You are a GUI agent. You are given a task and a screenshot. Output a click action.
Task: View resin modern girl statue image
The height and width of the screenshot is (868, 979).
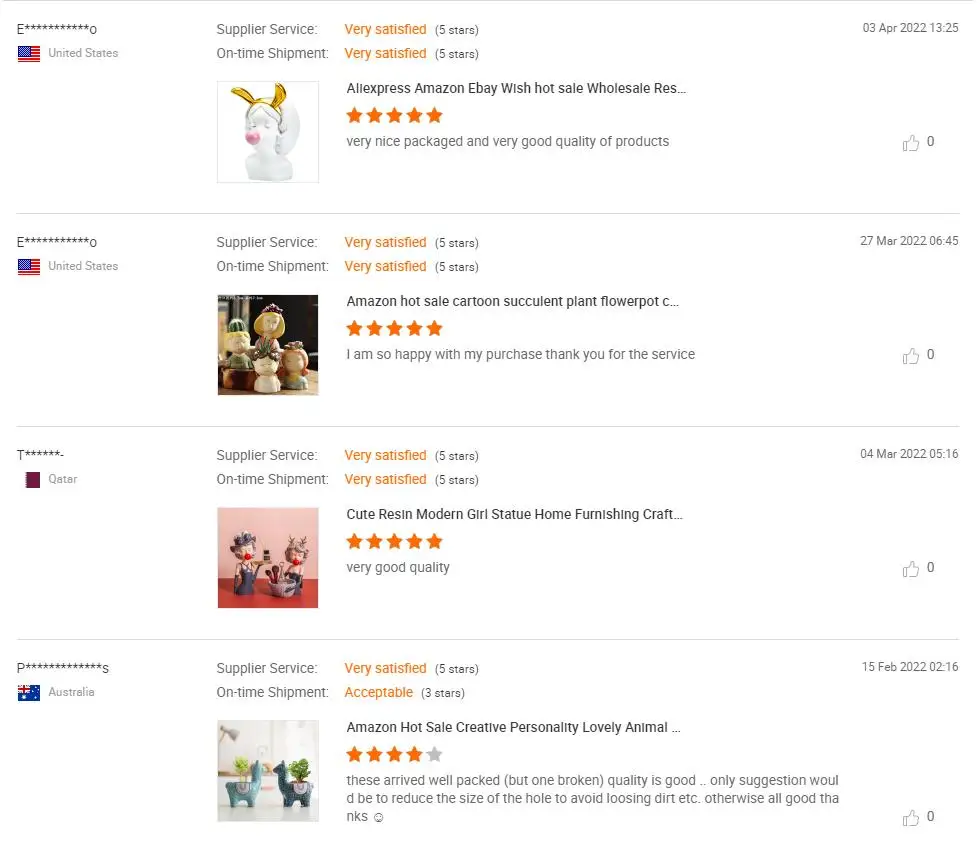coord(268,558)
